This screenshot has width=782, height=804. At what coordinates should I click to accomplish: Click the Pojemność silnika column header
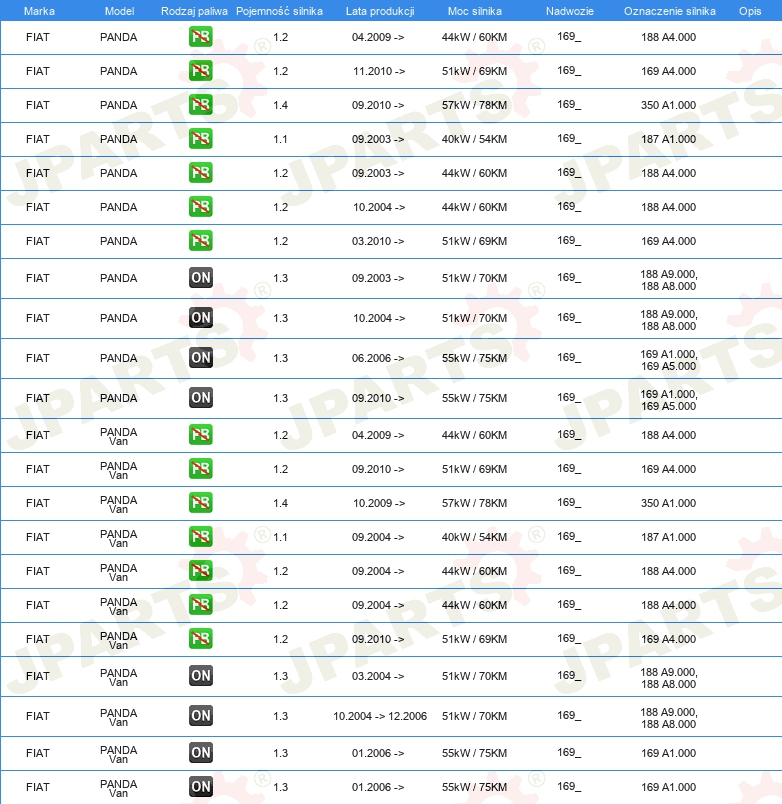coord(279,11)
